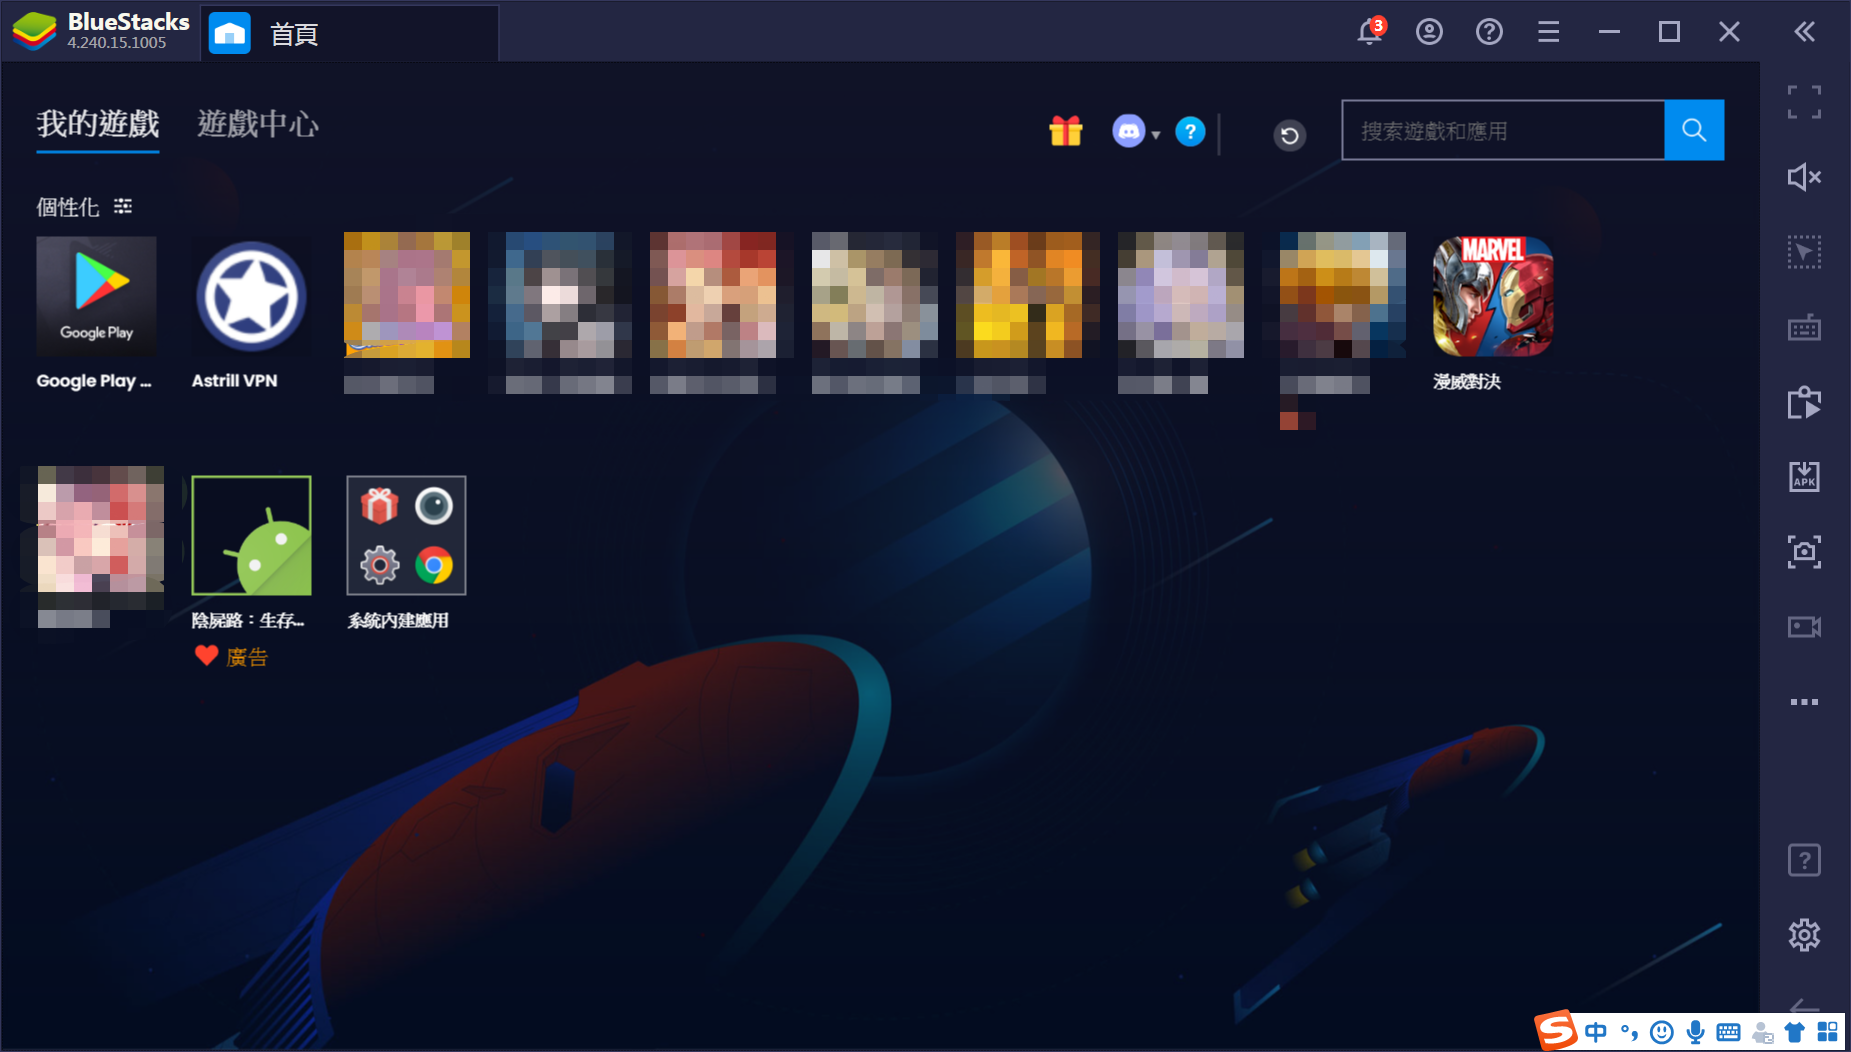Viewport: 1851px width, 1052px height.
Task: Click the blue question mark help icon
Action: pos(1190,131)
